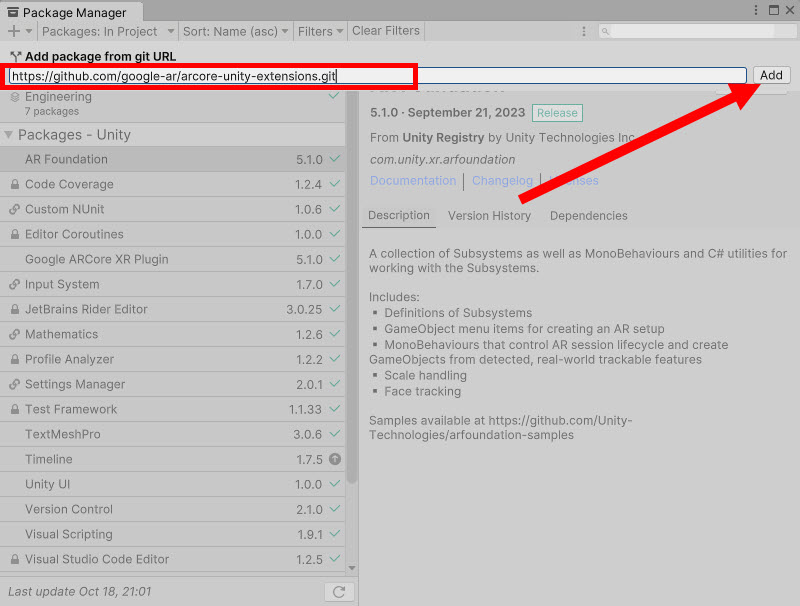Click the plus add-package icon
The height and width of the screenshot is (606, 800).
(14, 31)
